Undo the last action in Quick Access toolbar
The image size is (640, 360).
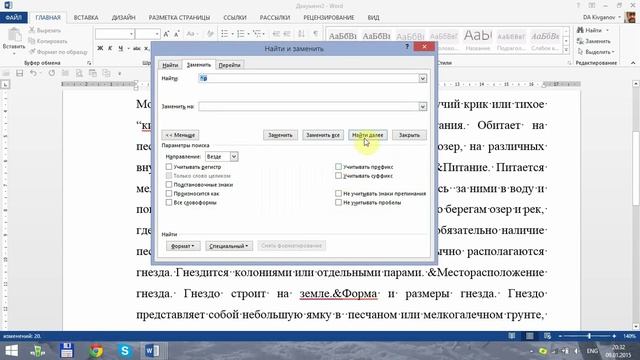point(33,73)
